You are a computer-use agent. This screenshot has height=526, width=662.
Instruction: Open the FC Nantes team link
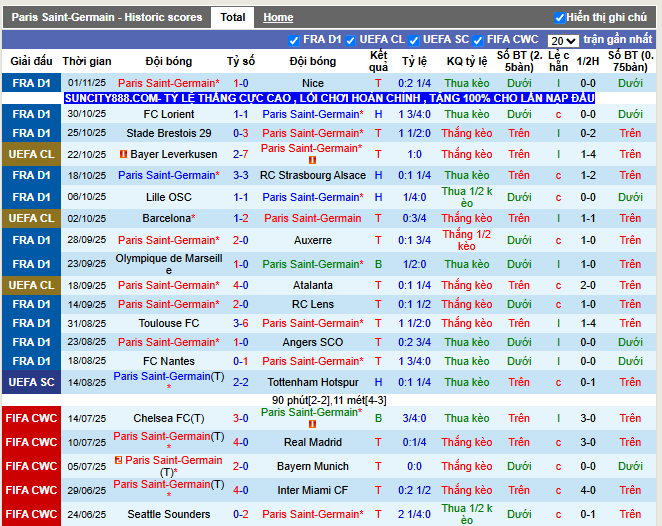(x=169, y=361)
